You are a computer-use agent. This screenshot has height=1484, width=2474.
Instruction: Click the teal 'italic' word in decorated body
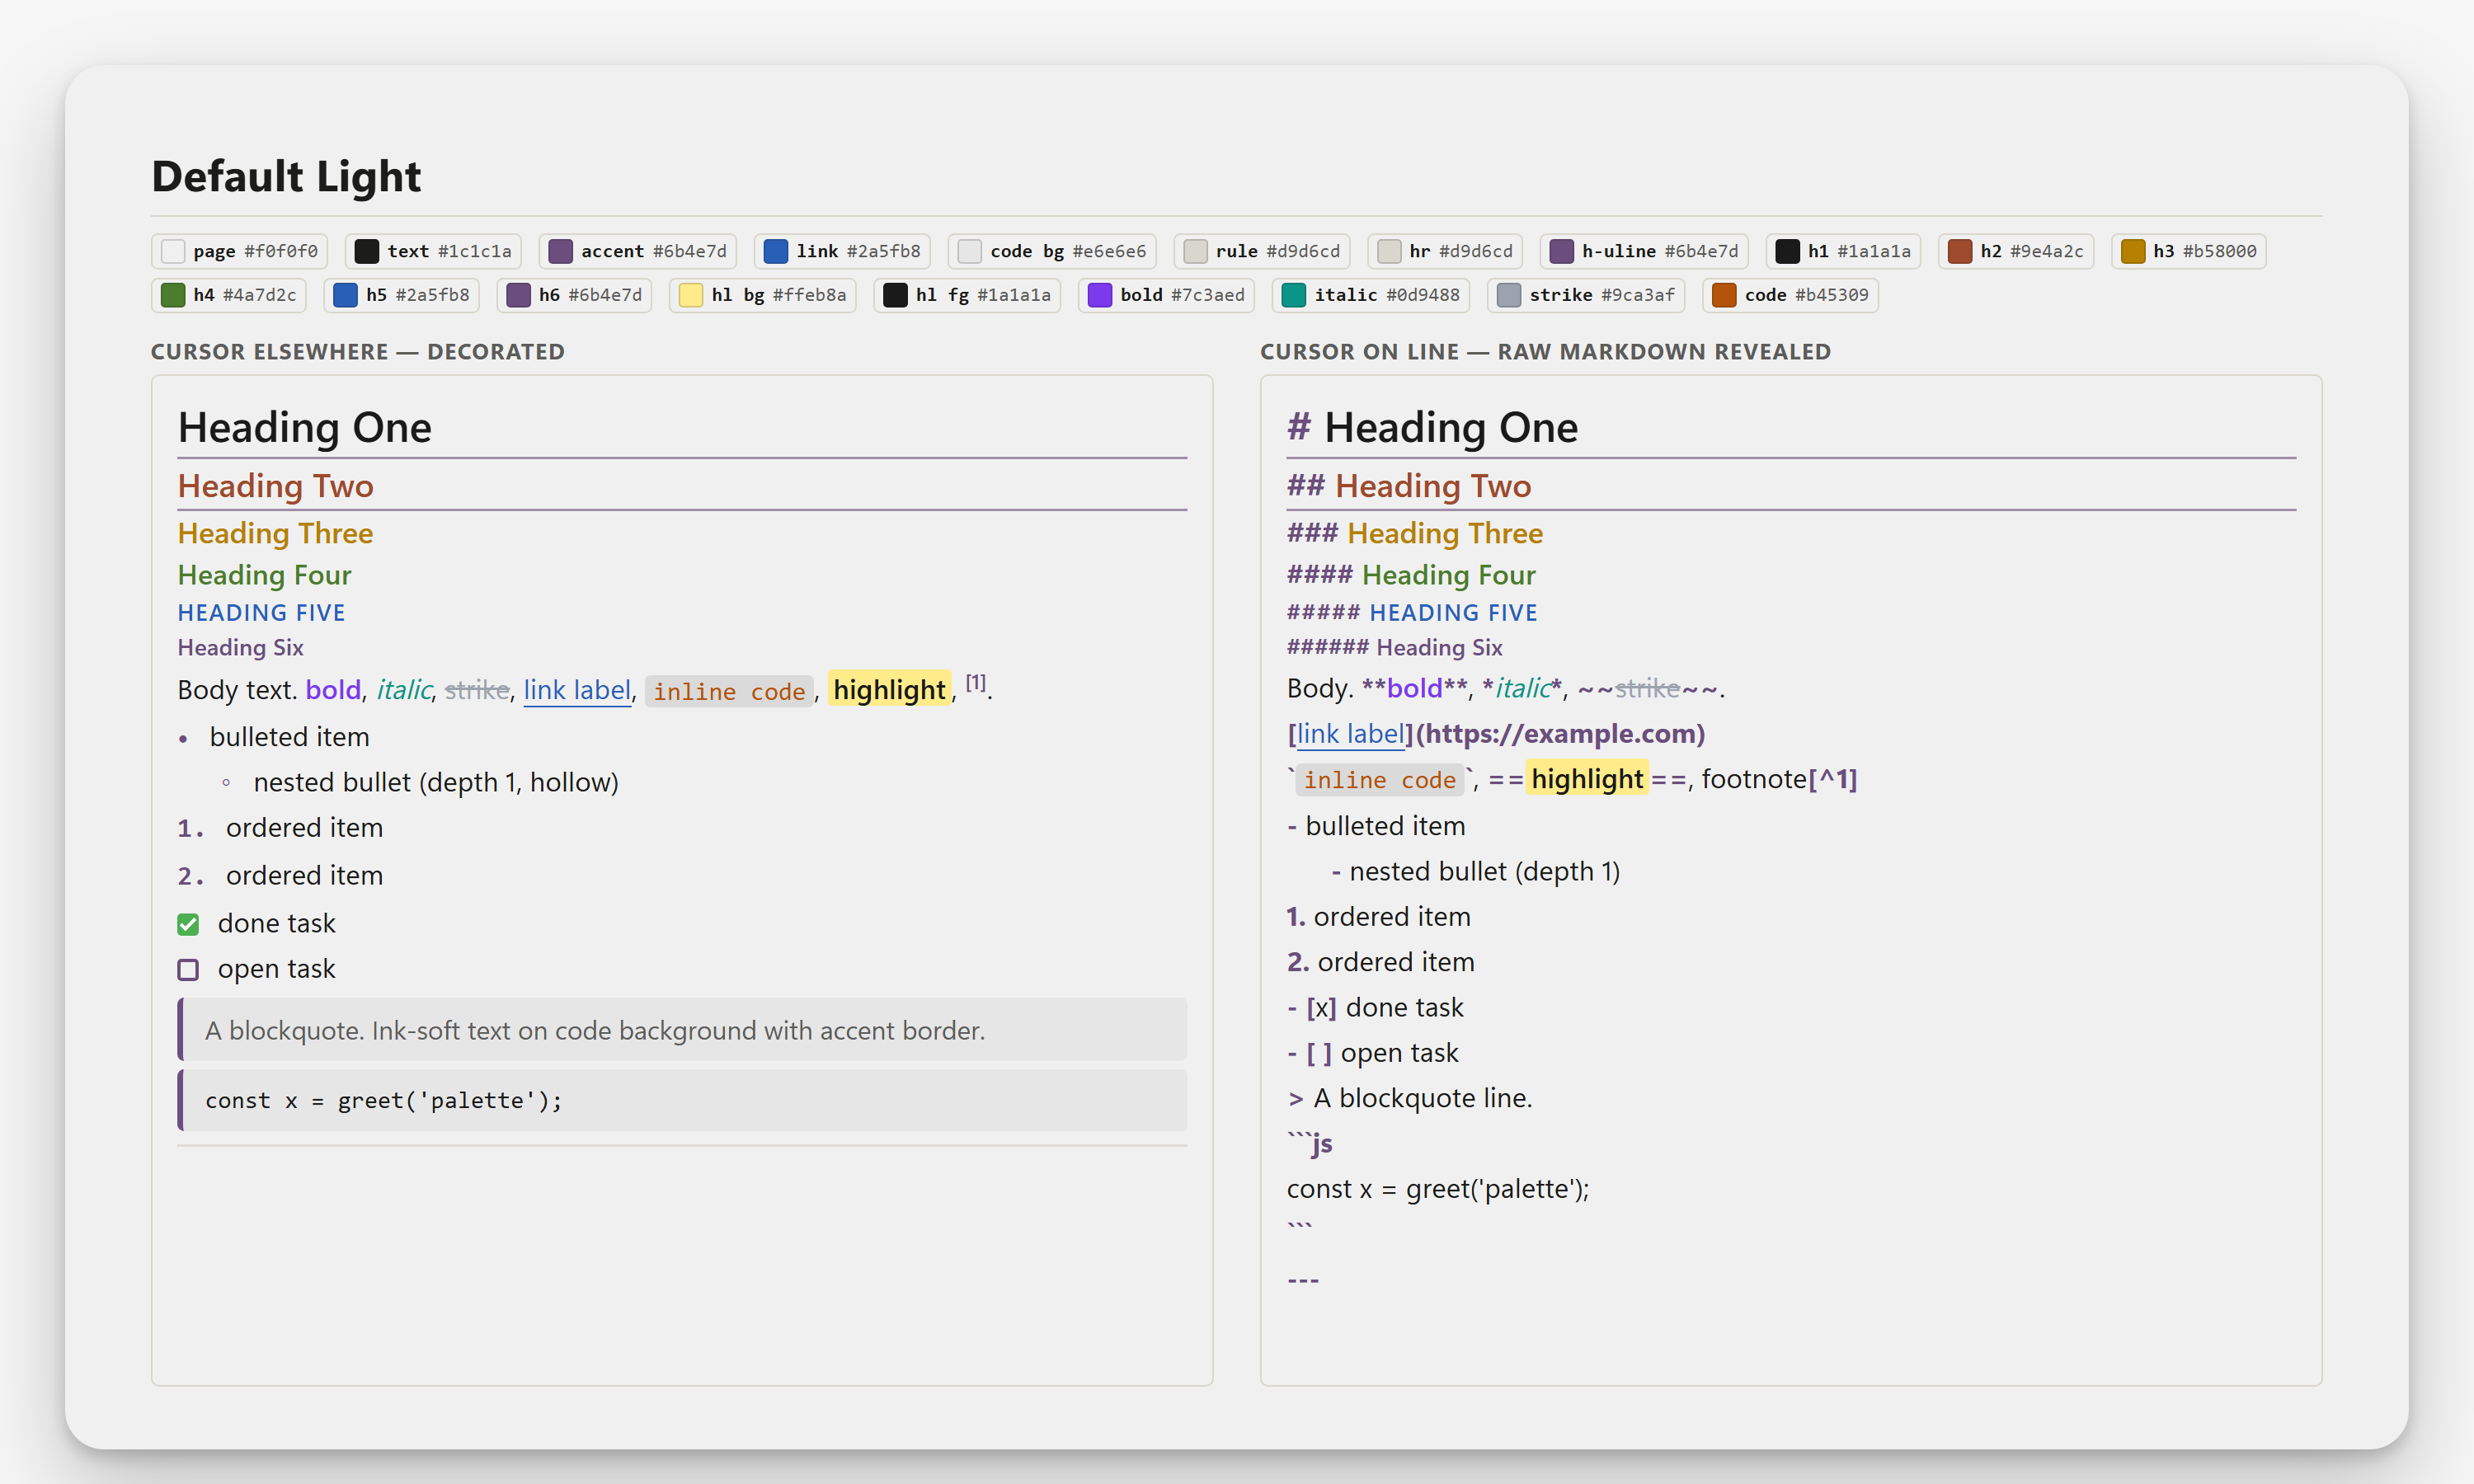[403, 690]
